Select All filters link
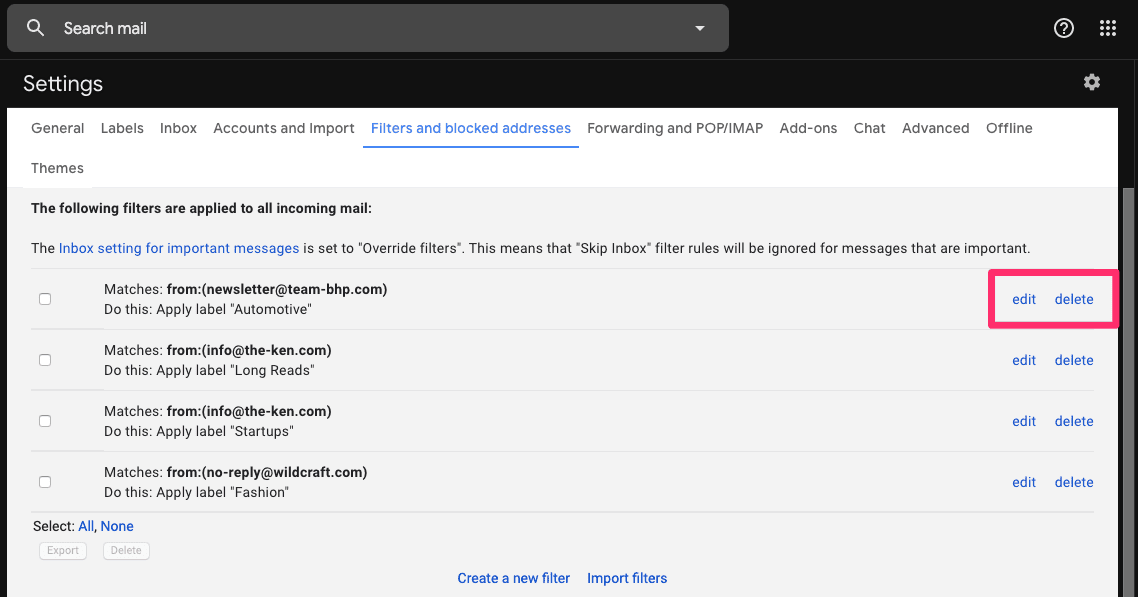 tap(86, 526)
